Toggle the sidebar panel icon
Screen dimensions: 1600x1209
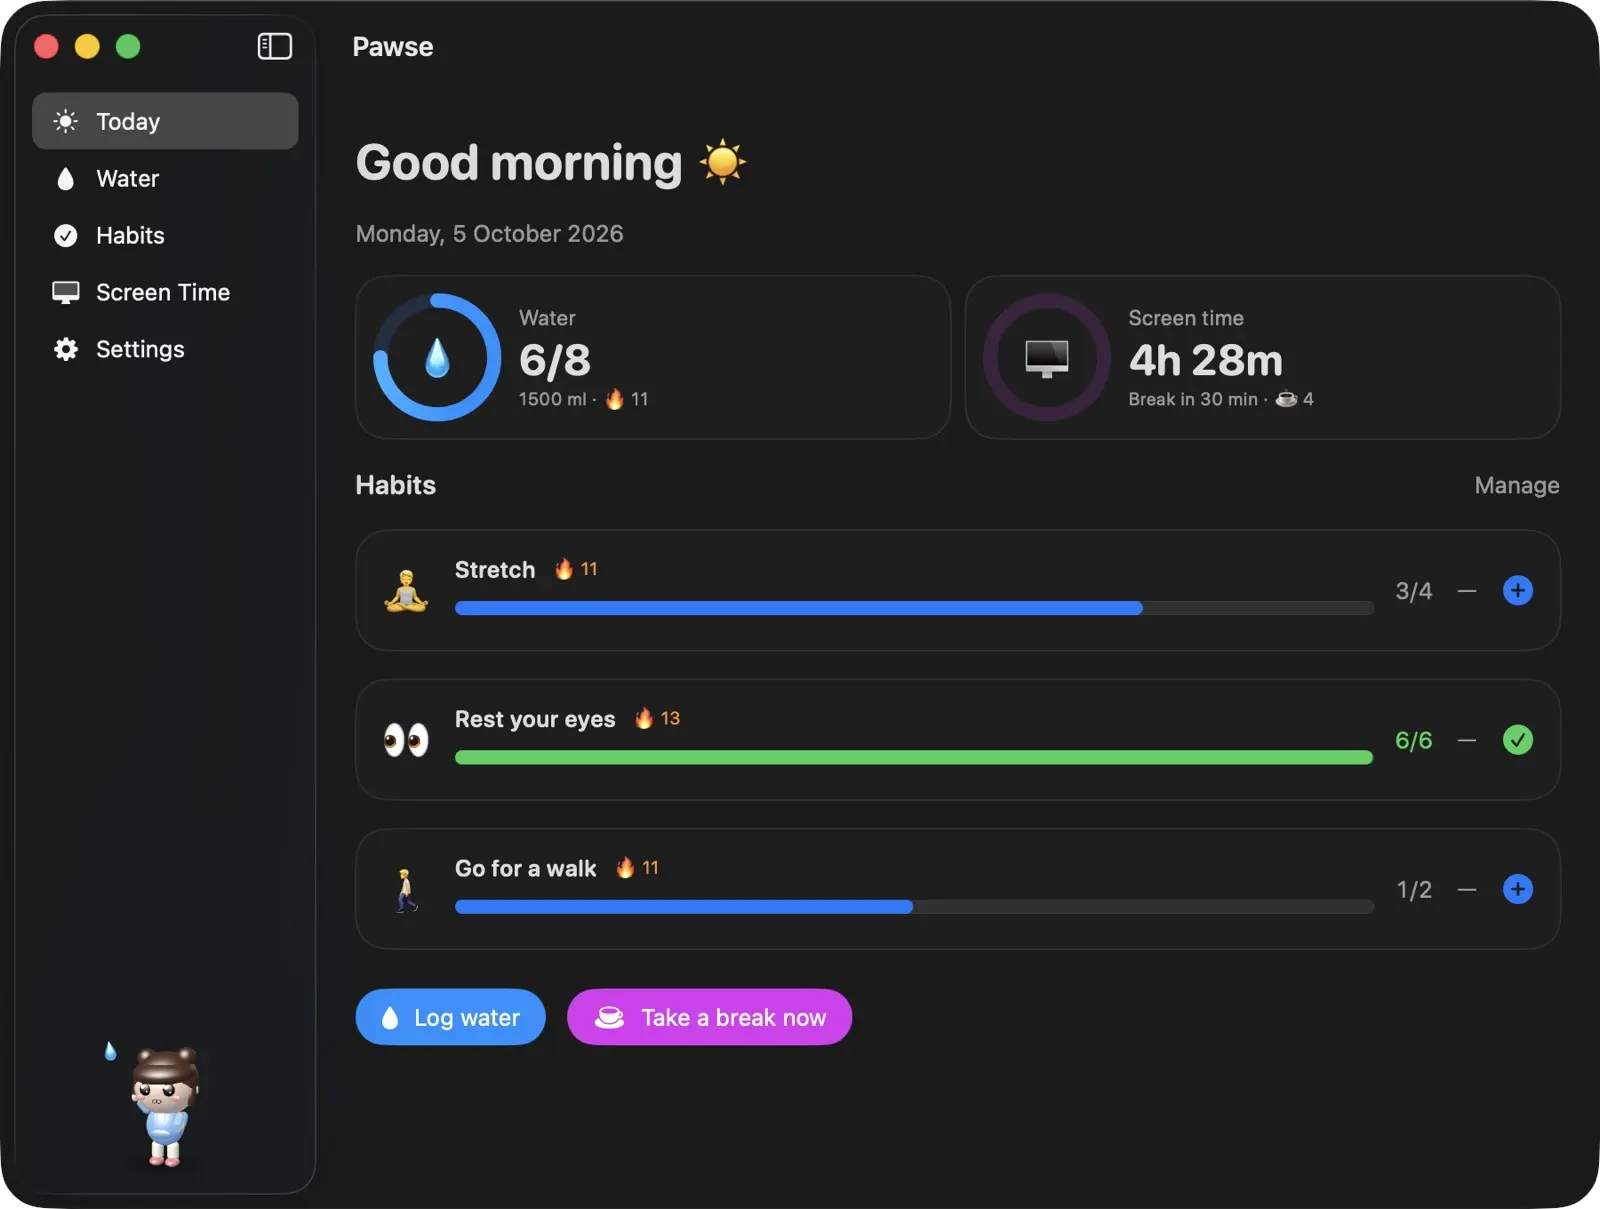coord(274,47)
